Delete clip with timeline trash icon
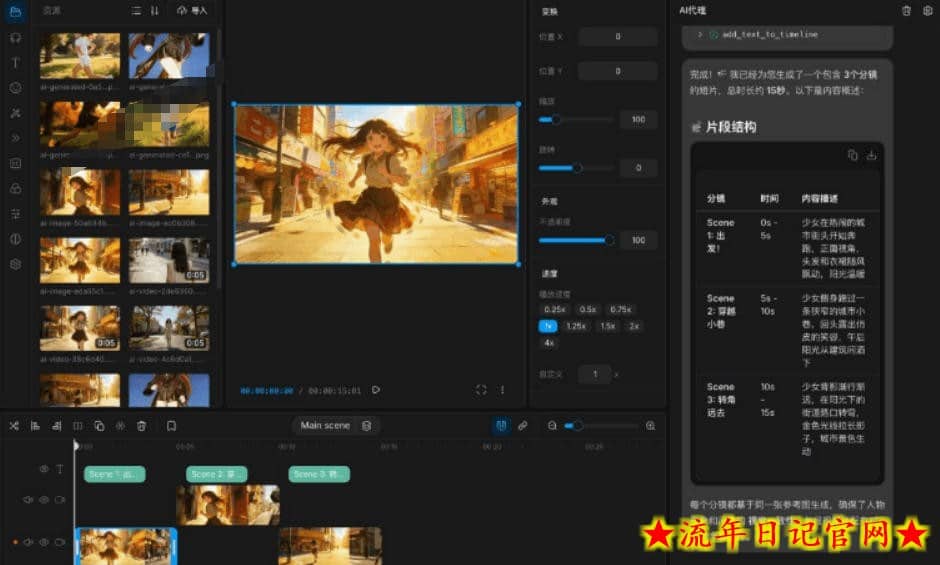940x565 pixels. click(141, 426)
